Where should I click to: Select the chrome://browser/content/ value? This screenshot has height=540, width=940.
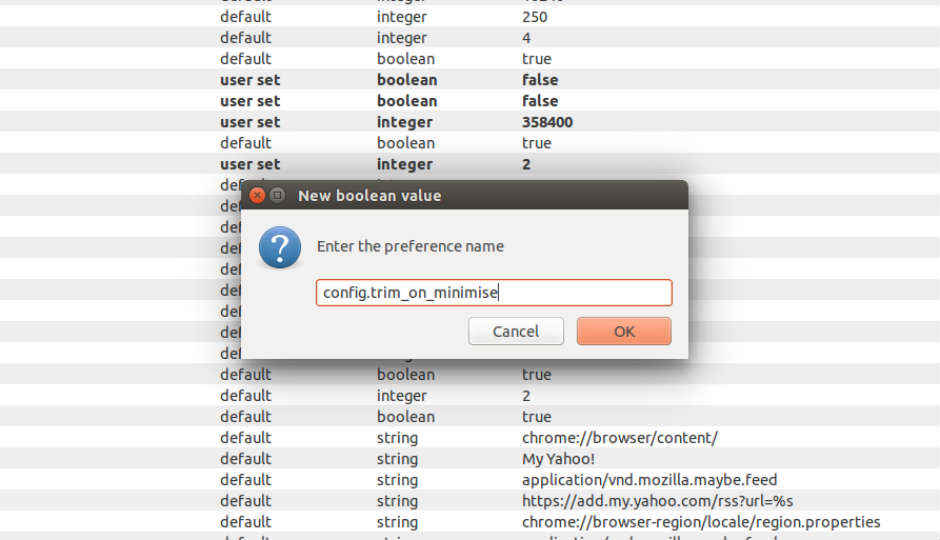(620, 438)
